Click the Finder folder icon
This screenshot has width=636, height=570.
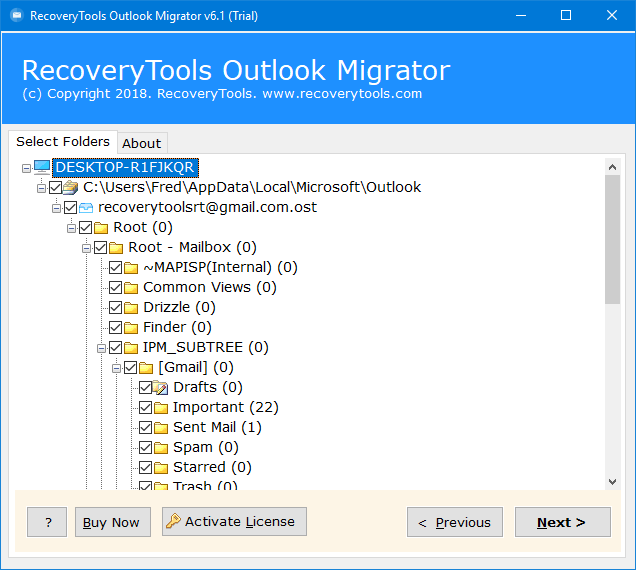pyautogui.click(x=131, y=327)
